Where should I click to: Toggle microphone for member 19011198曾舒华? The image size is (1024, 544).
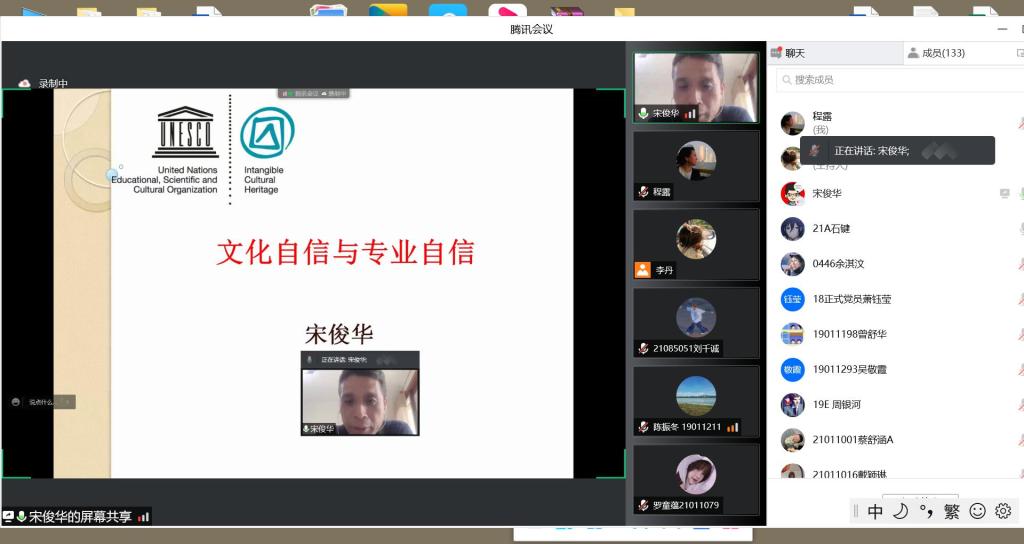pyautogui.click(x=1020, y=334)
